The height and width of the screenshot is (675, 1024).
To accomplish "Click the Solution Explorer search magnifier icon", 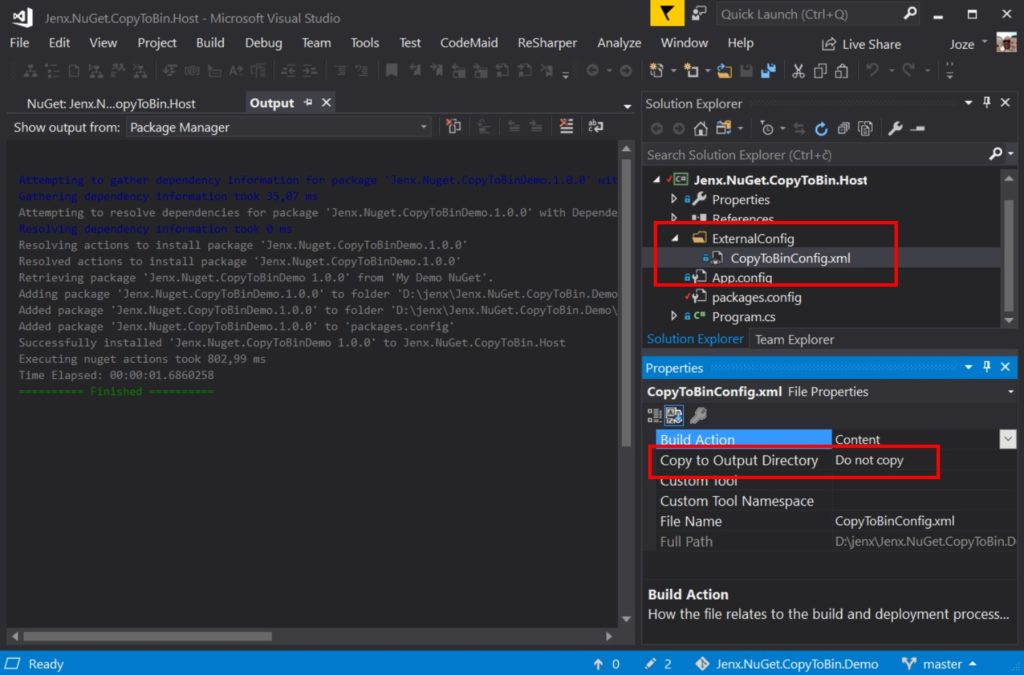I will click(995, 154).
